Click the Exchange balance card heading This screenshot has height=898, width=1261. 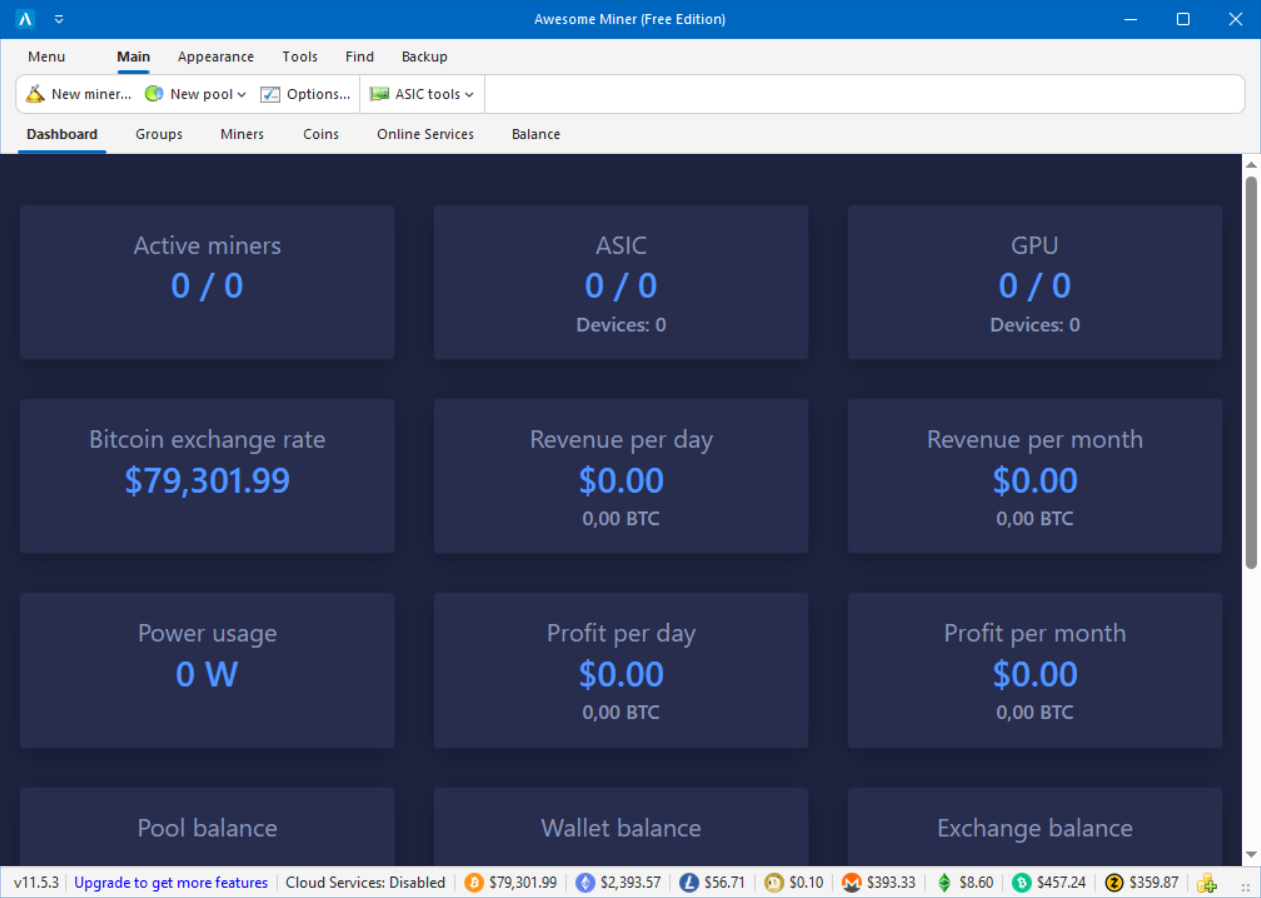coord(1035,828)
